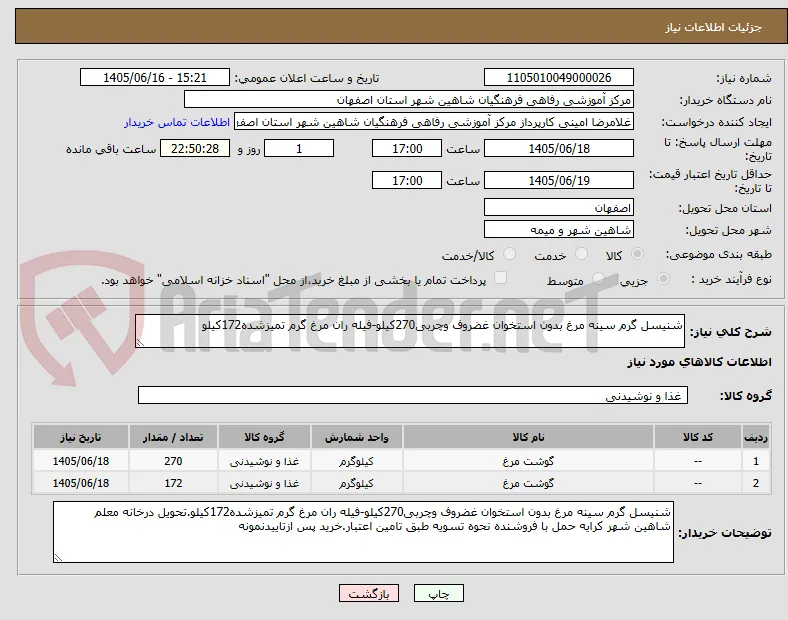This screenshot has width=788, height=620.
Task: Toggle the اسناد خزانه اسلامی payment checkbox
Action: (x=501, y=278)
